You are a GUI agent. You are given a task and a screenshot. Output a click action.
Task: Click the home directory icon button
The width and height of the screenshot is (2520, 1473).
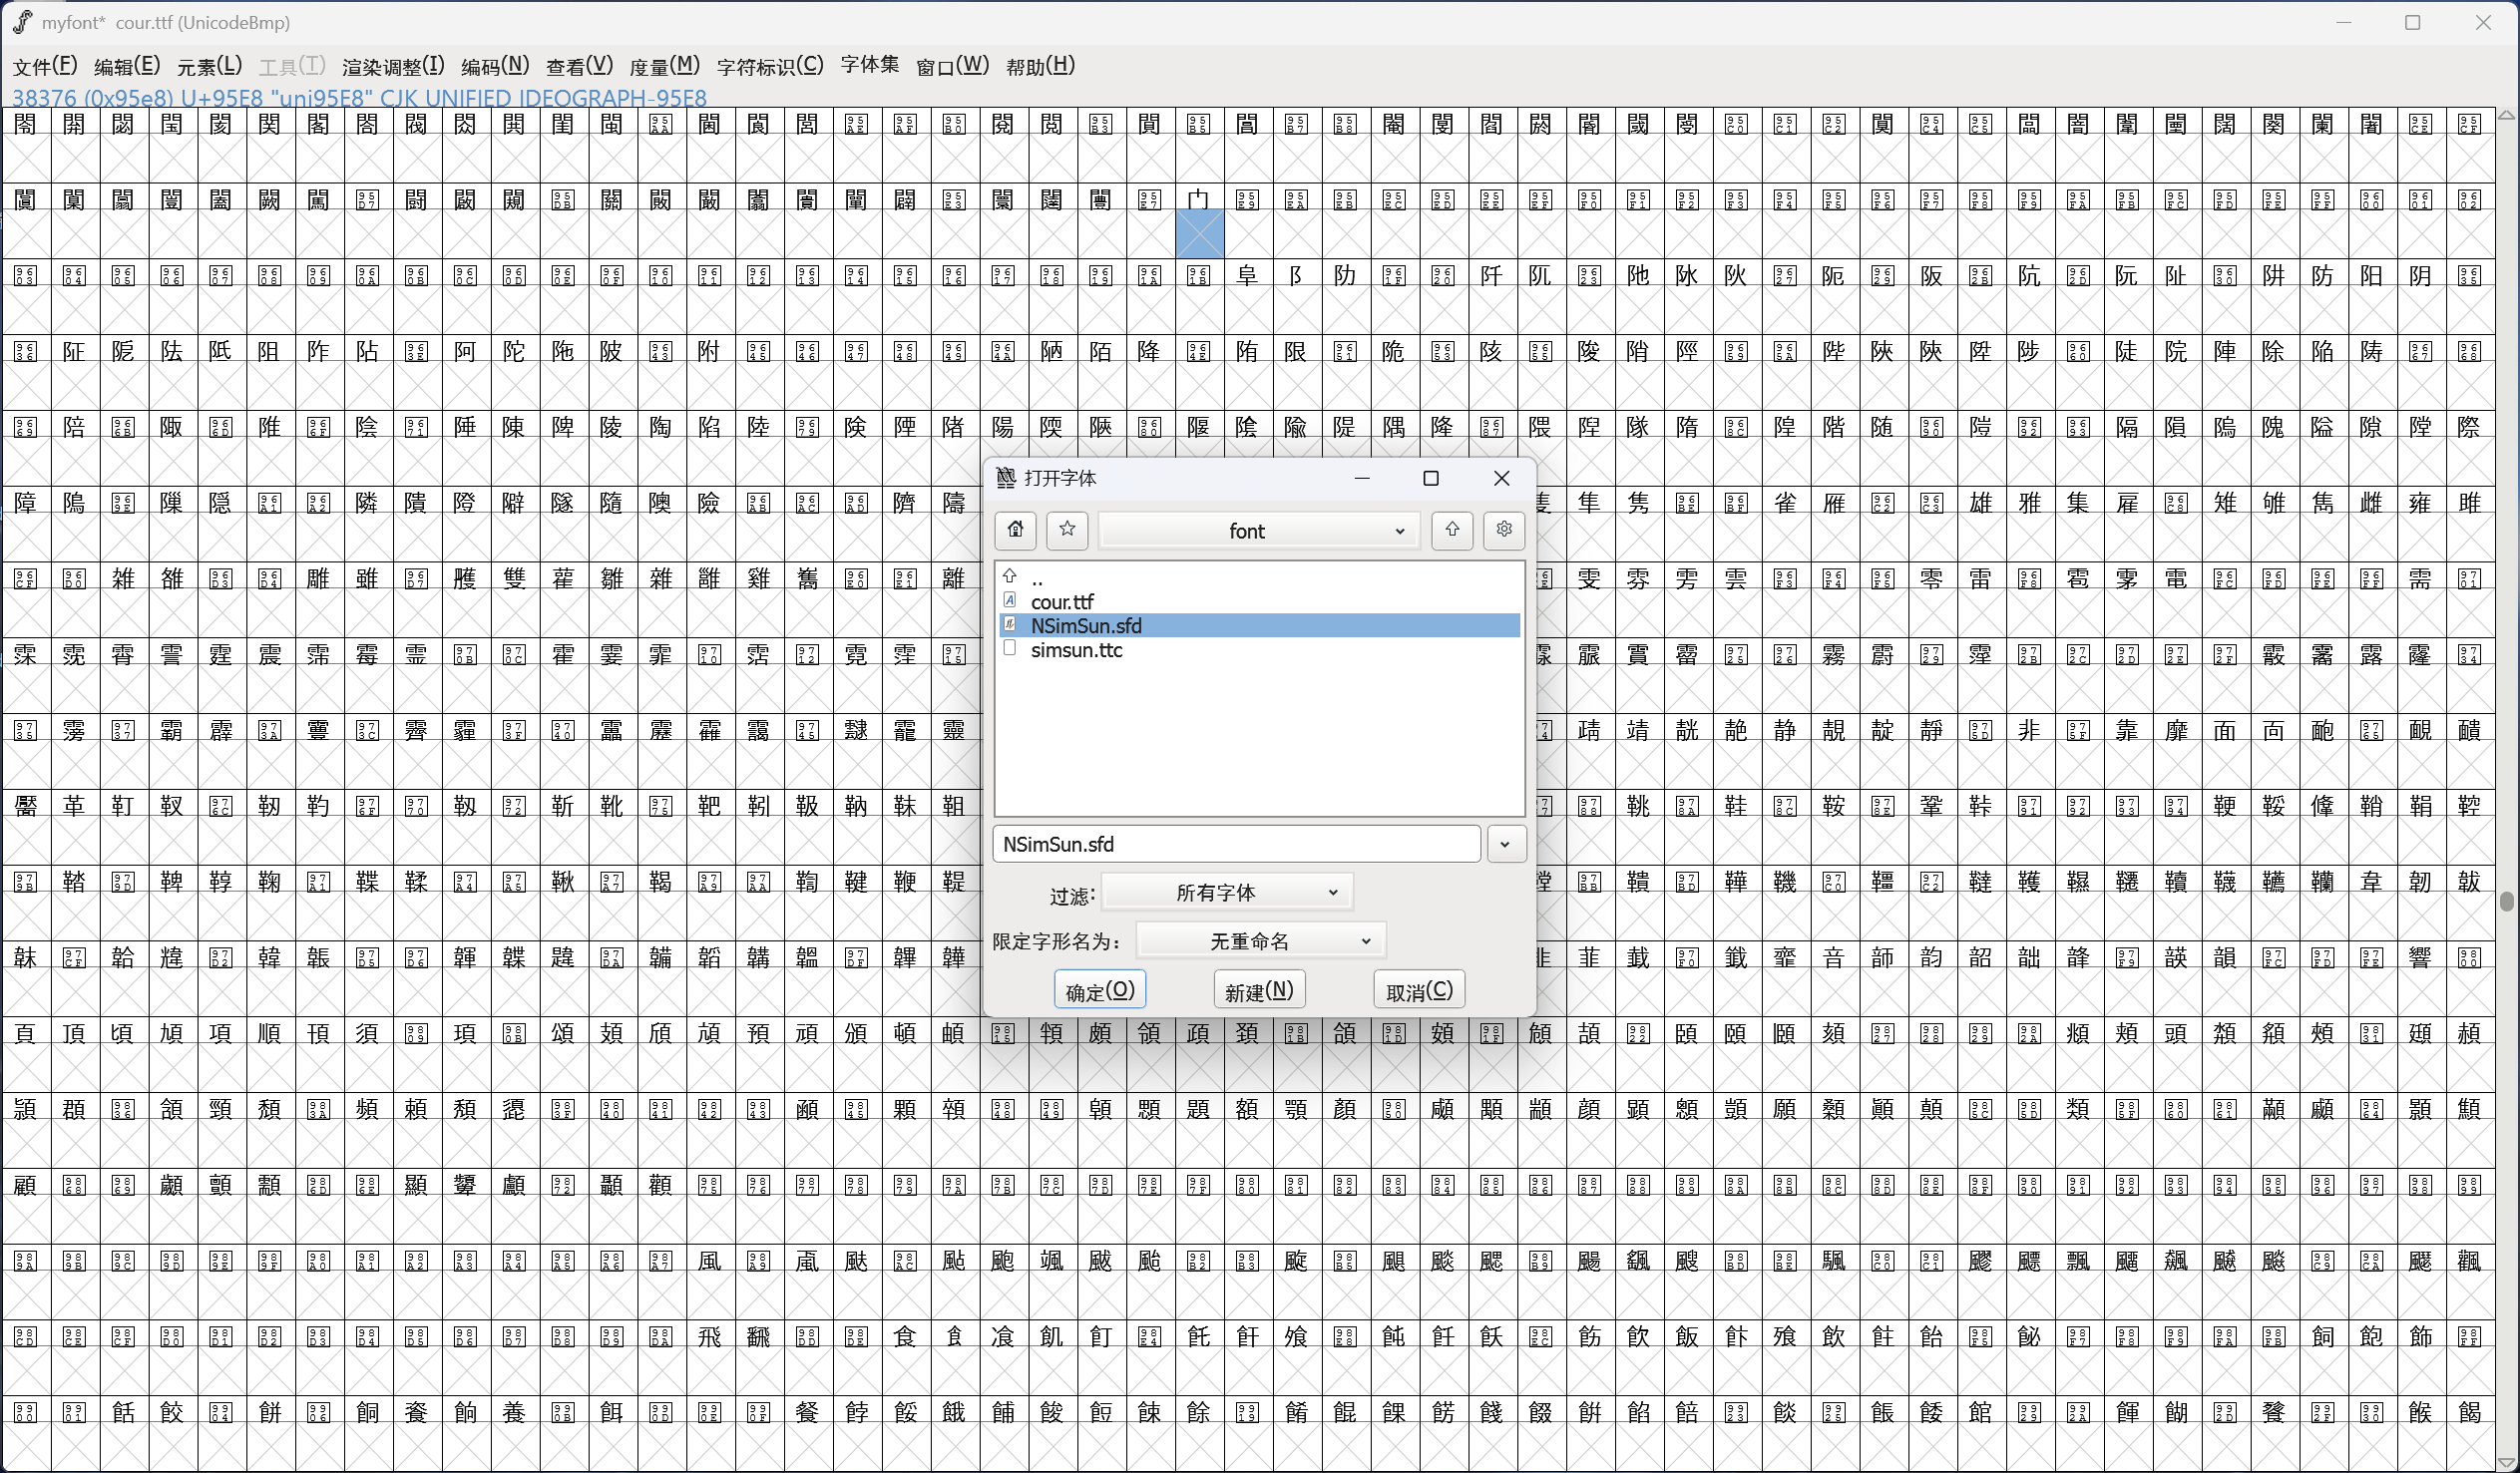[1015, 530]
